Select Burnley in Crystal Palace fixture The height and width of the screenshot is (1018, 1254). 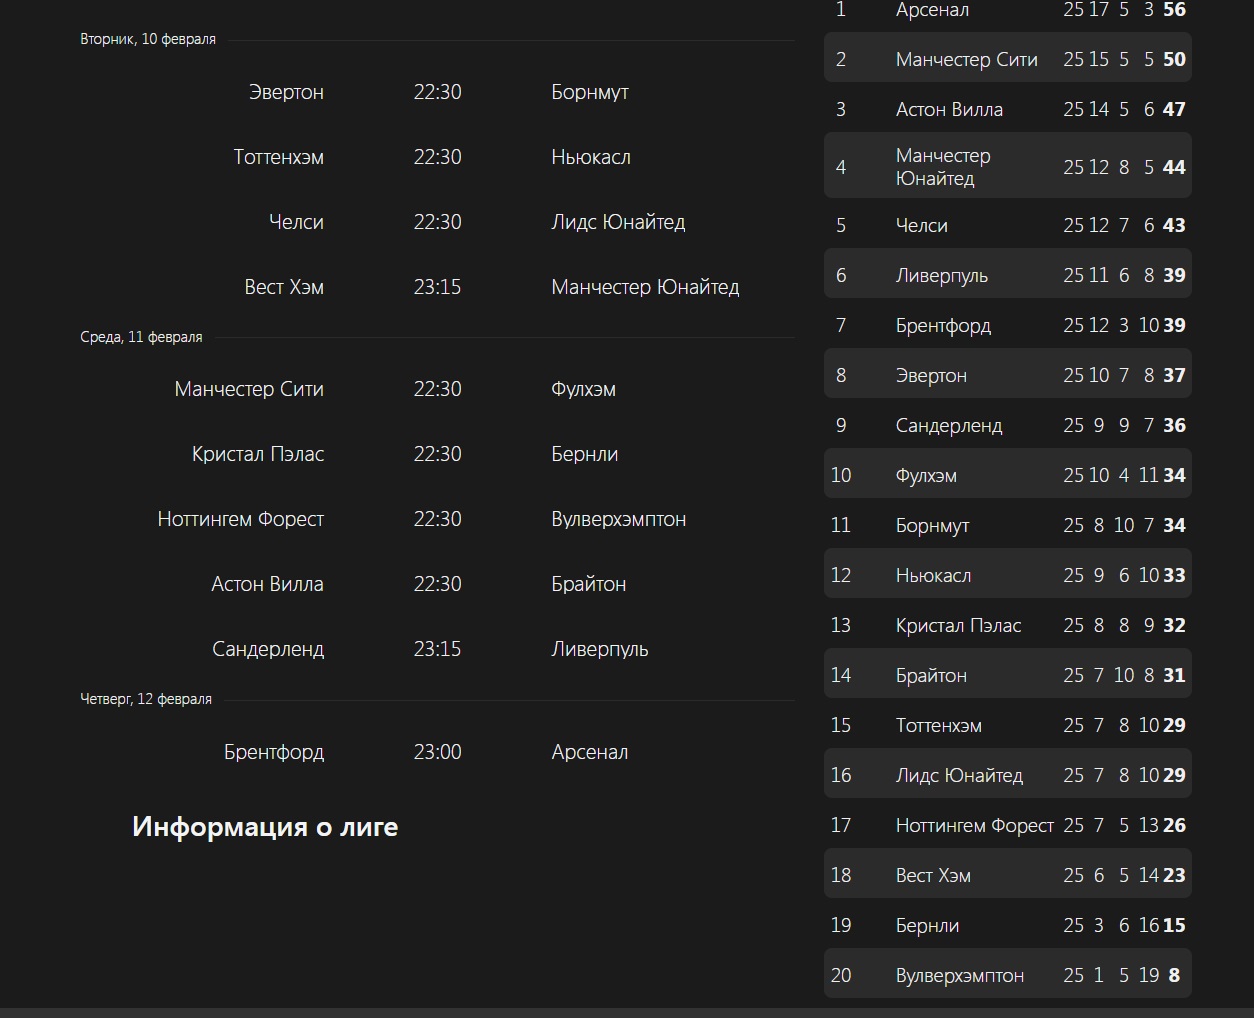pyautogui.click(x=584, y=454)
